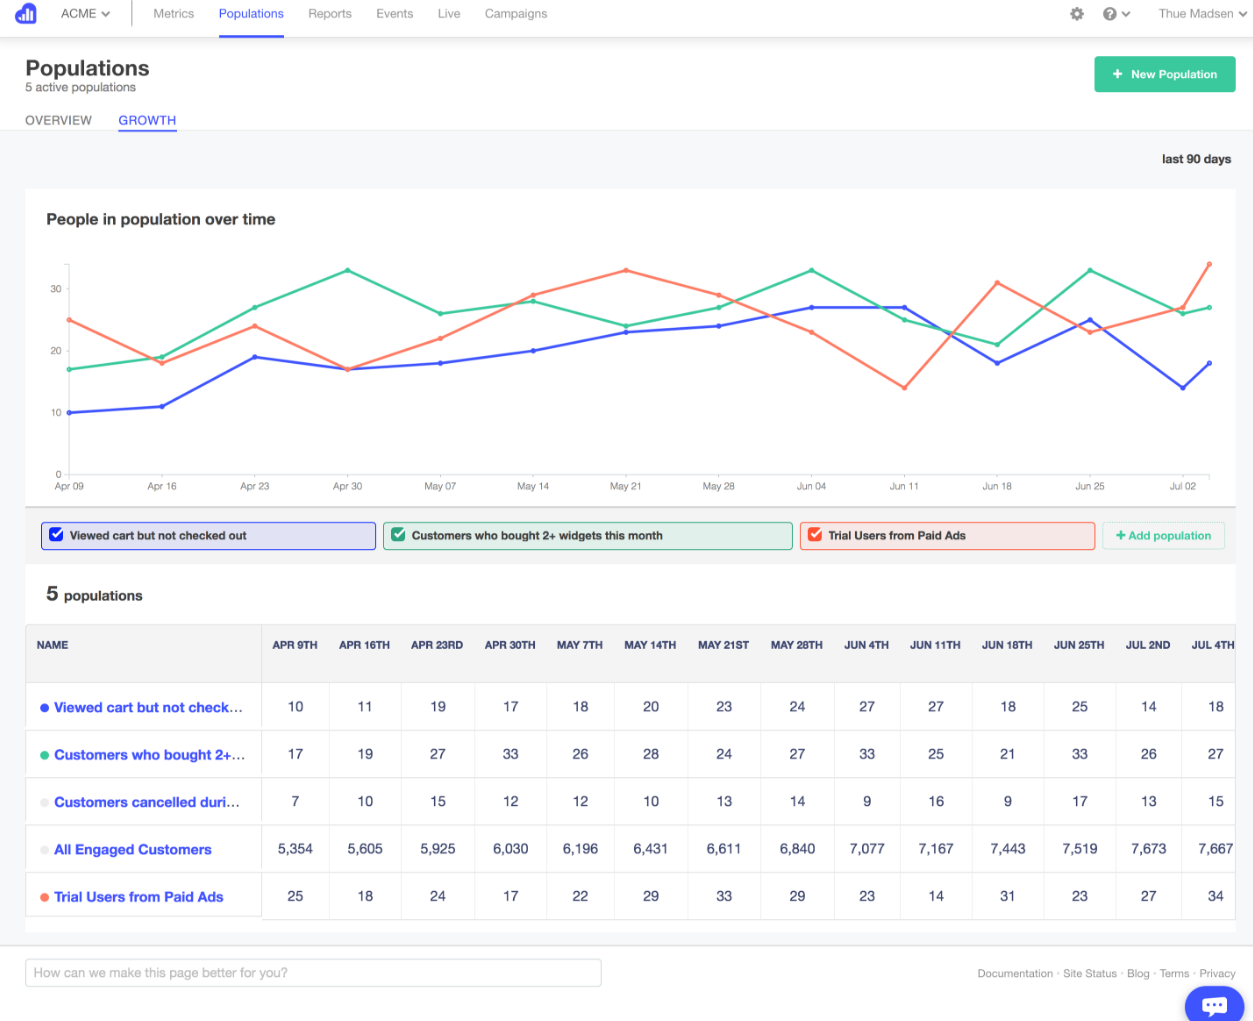1253x1021 pixels.
Task: Select the Metrics navigation item
Action: coord(173,13)
